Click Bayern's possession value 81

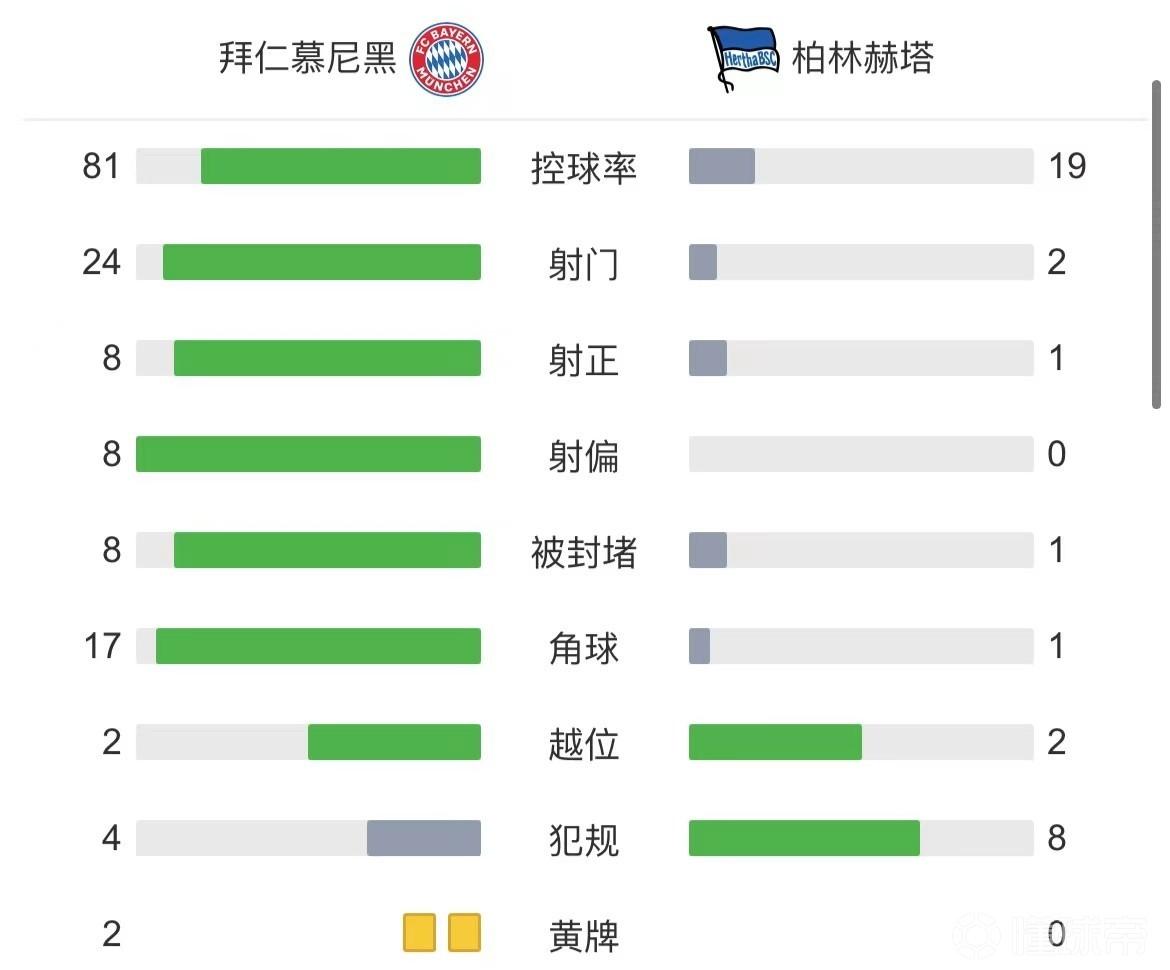click(101, 166)
